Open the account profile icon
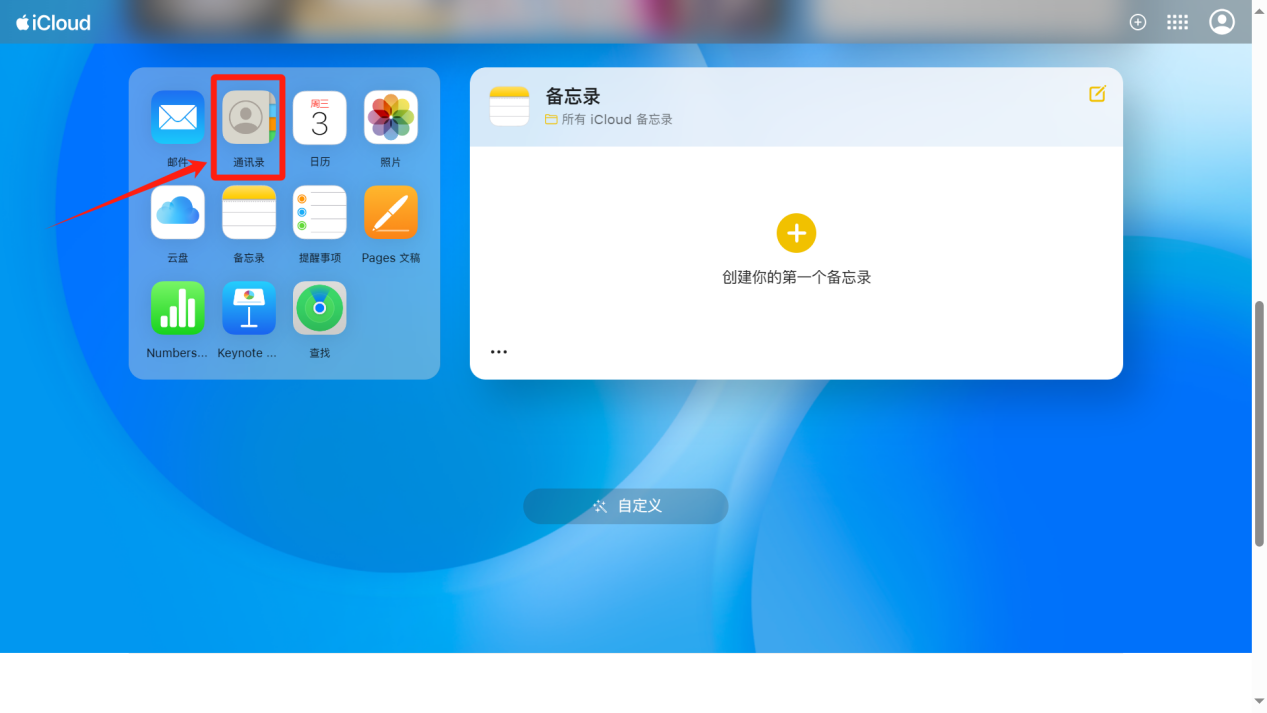Viewport: 1267px width, 713px height. 1222,22
